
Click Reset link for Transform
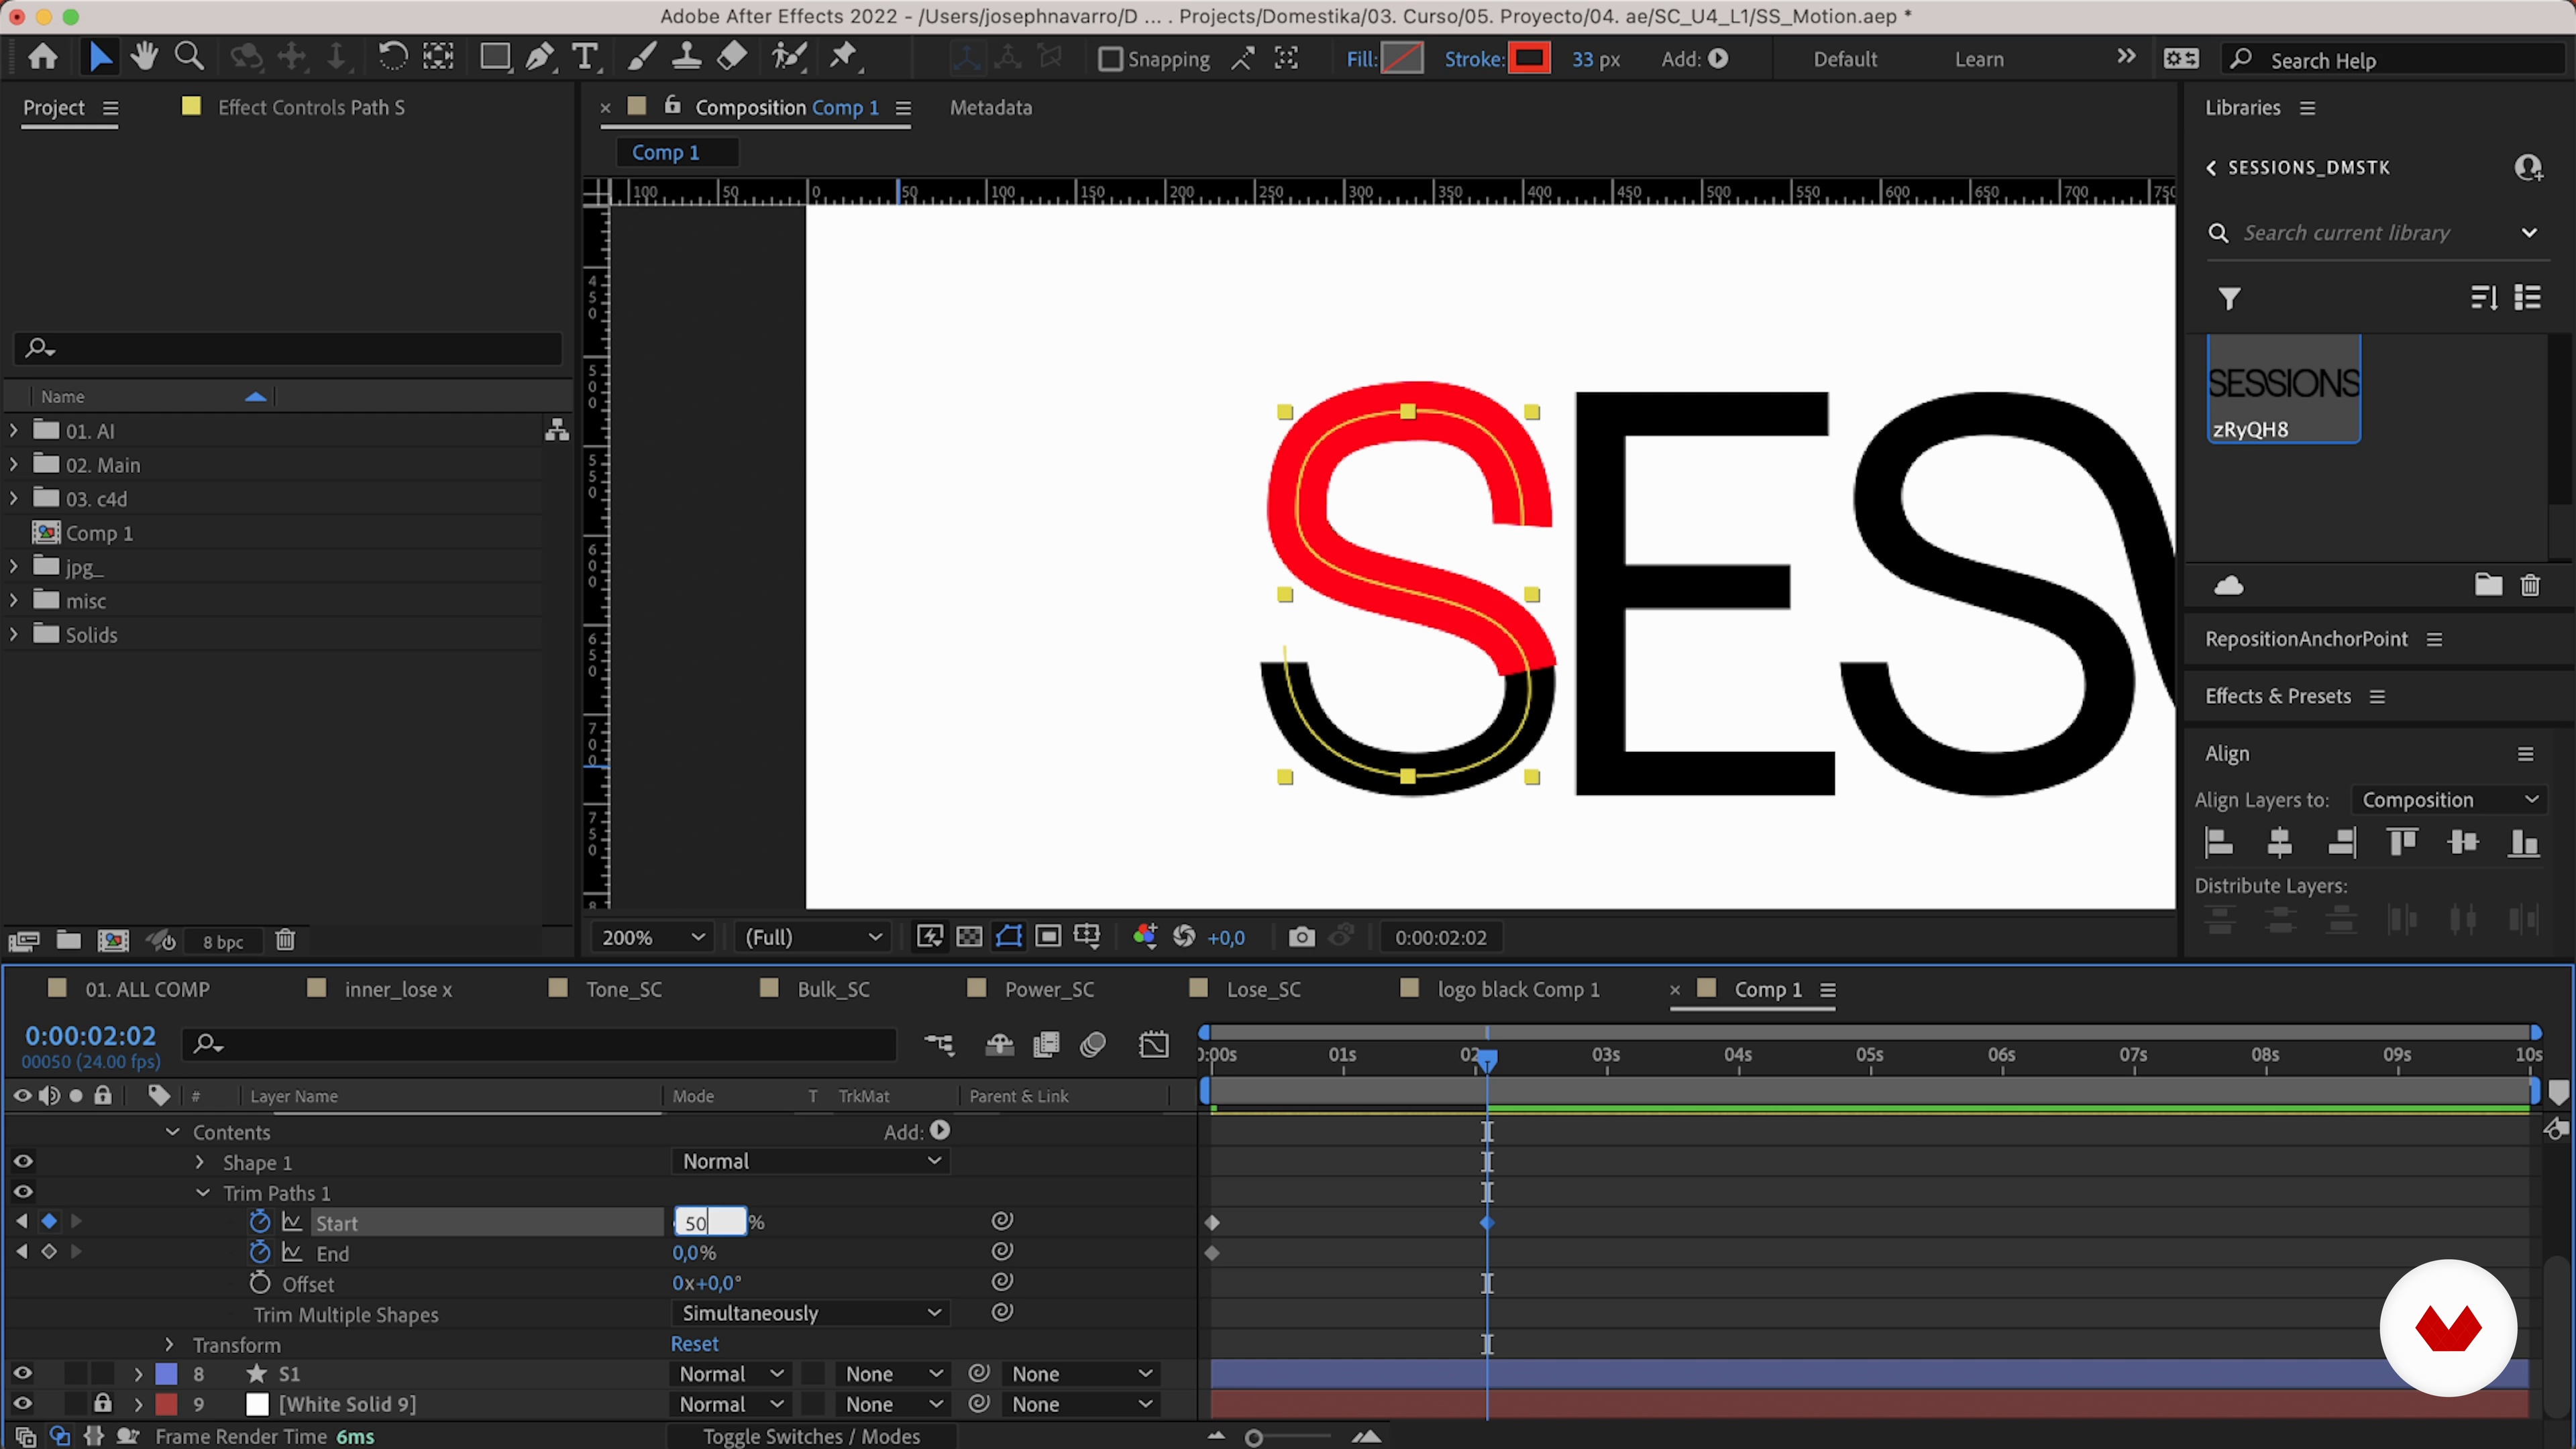pos(694,1344)
